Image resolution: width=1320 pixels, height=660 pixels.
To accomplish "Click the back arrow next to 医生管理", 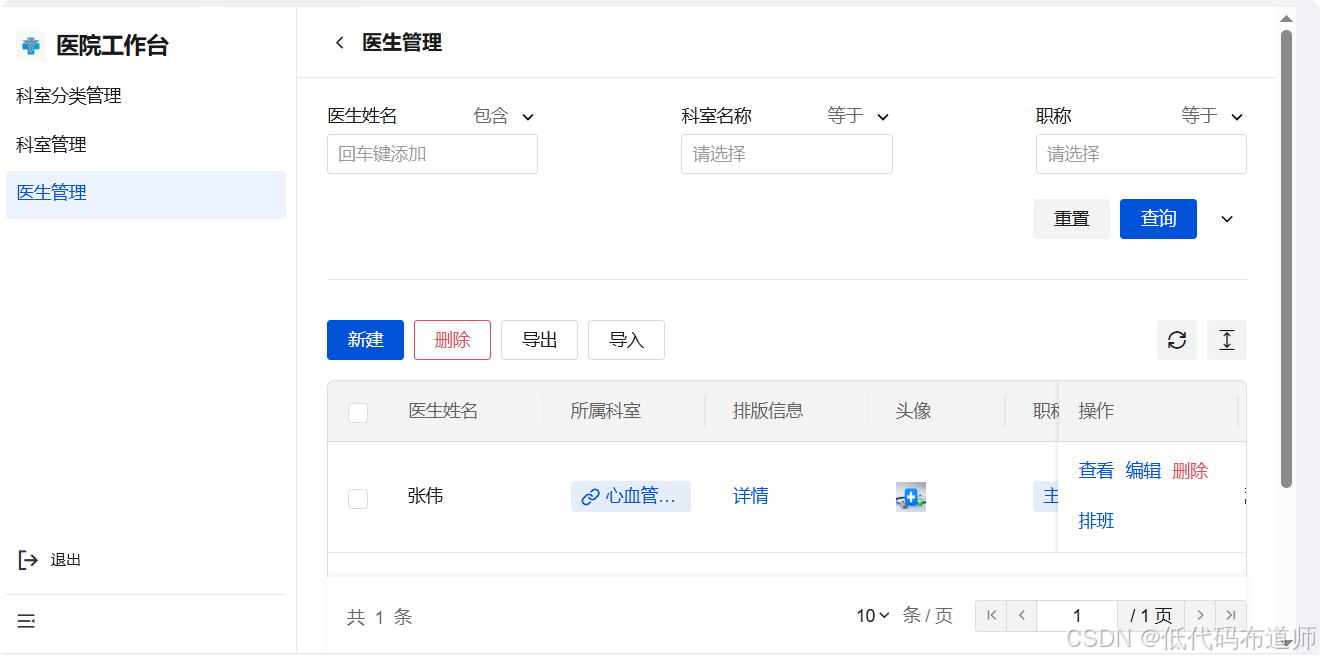I will coord(339,43).
